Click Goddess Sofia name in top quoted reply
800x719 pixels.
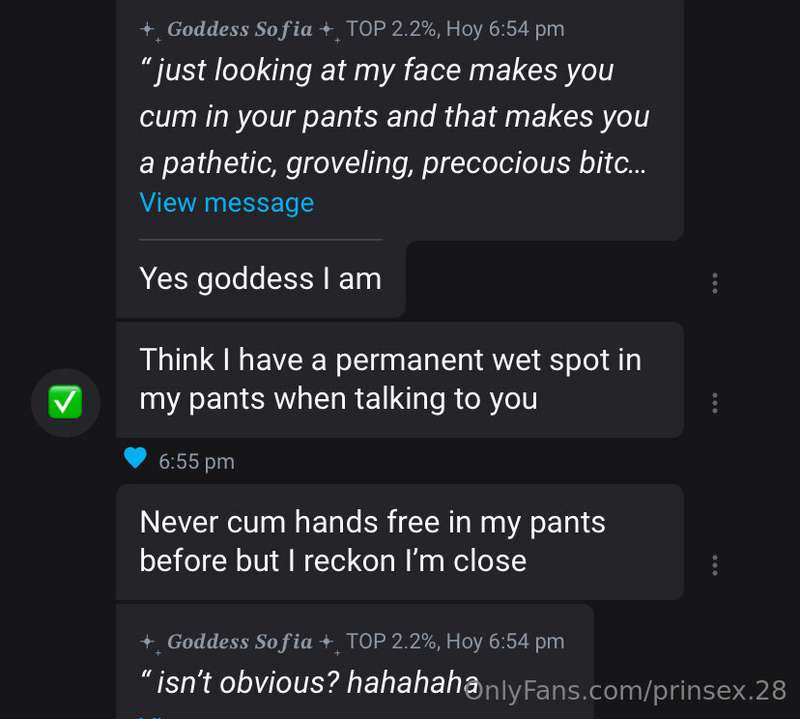(240, 29)
